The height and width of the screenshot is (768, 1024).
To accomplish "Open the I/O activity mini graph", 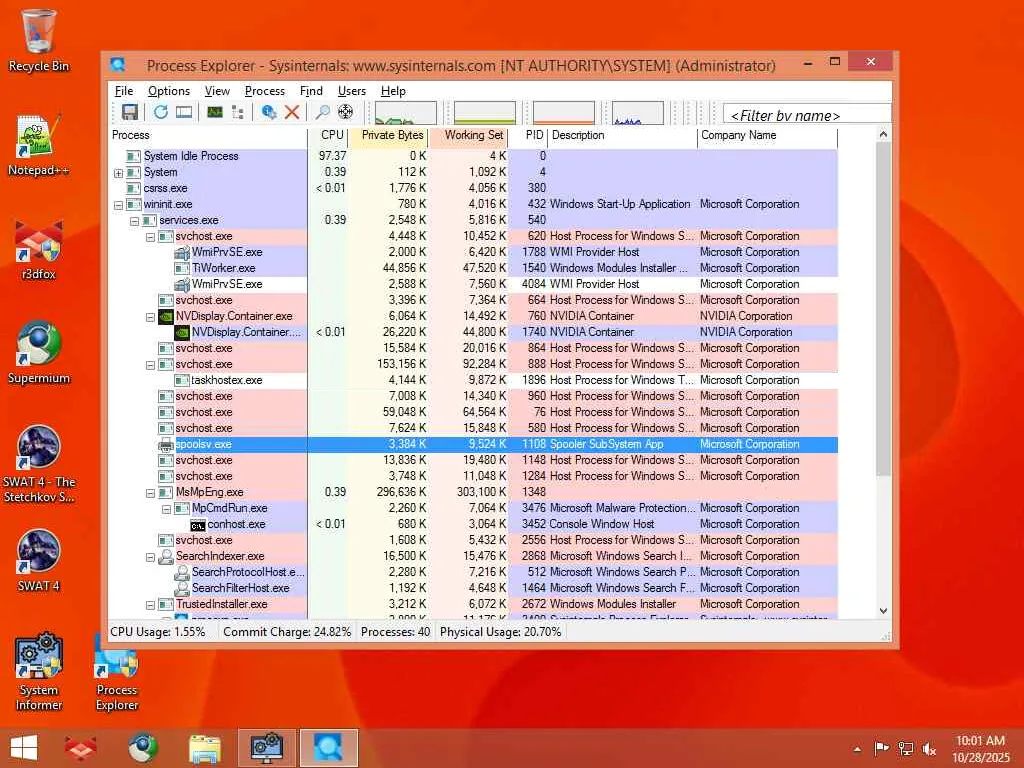I will pyautogui.click(x=638, y=113).
